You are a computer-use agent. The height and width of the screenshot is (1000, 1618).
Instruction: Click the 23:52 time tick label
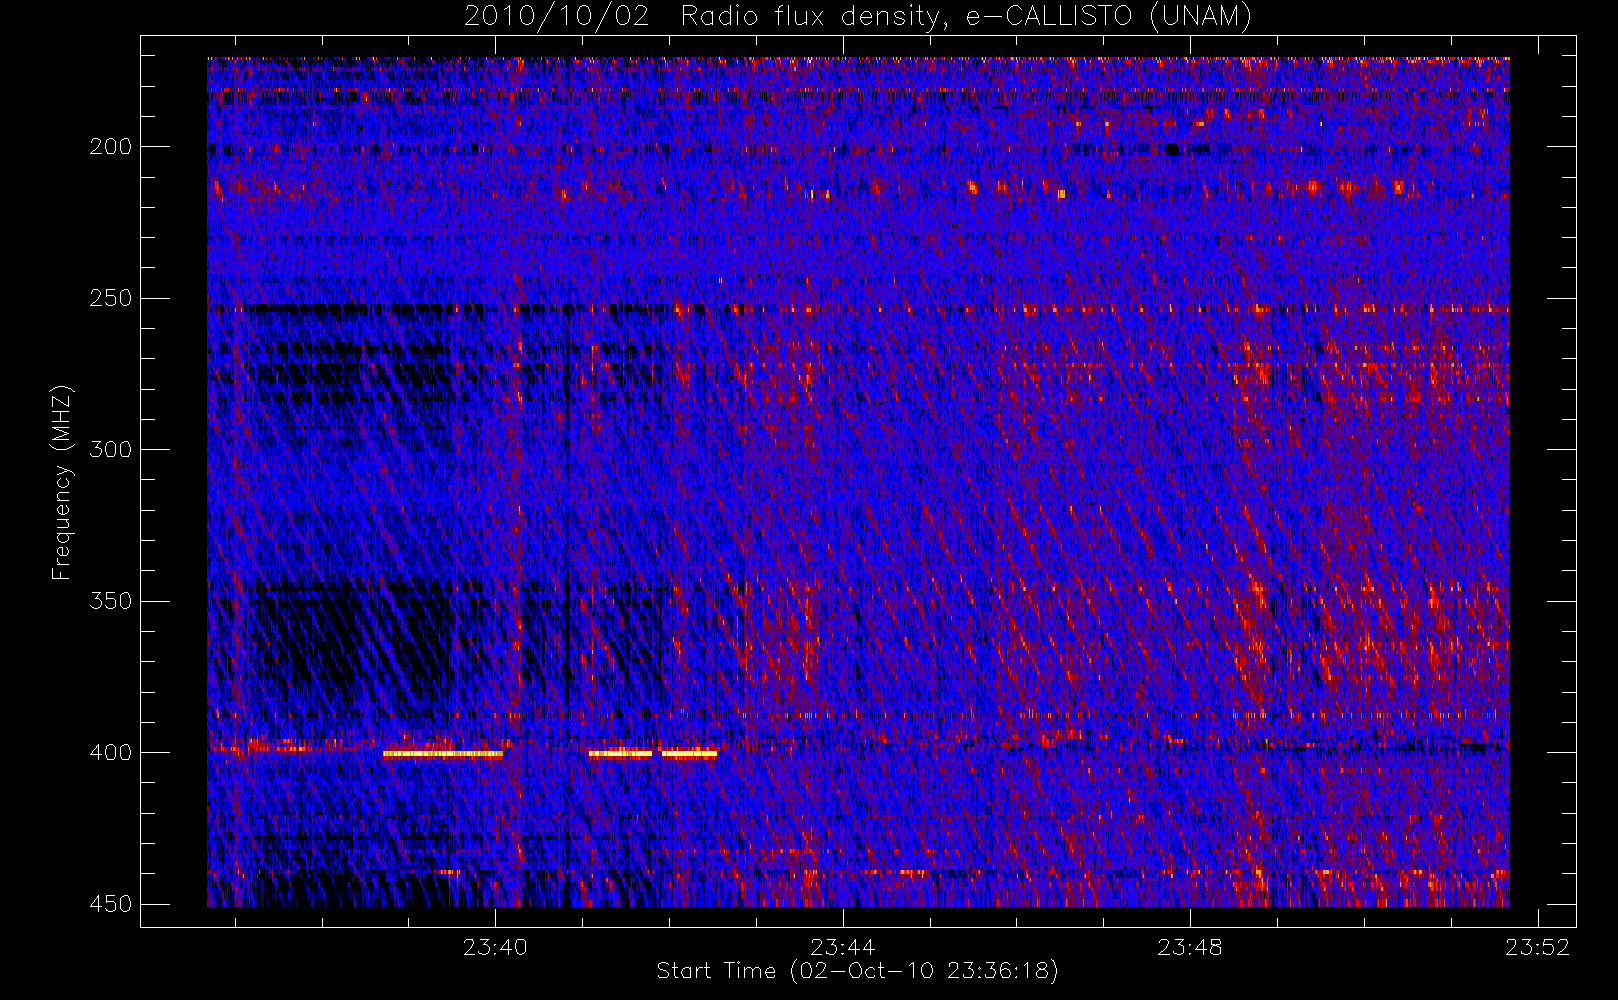(1537, 947)
